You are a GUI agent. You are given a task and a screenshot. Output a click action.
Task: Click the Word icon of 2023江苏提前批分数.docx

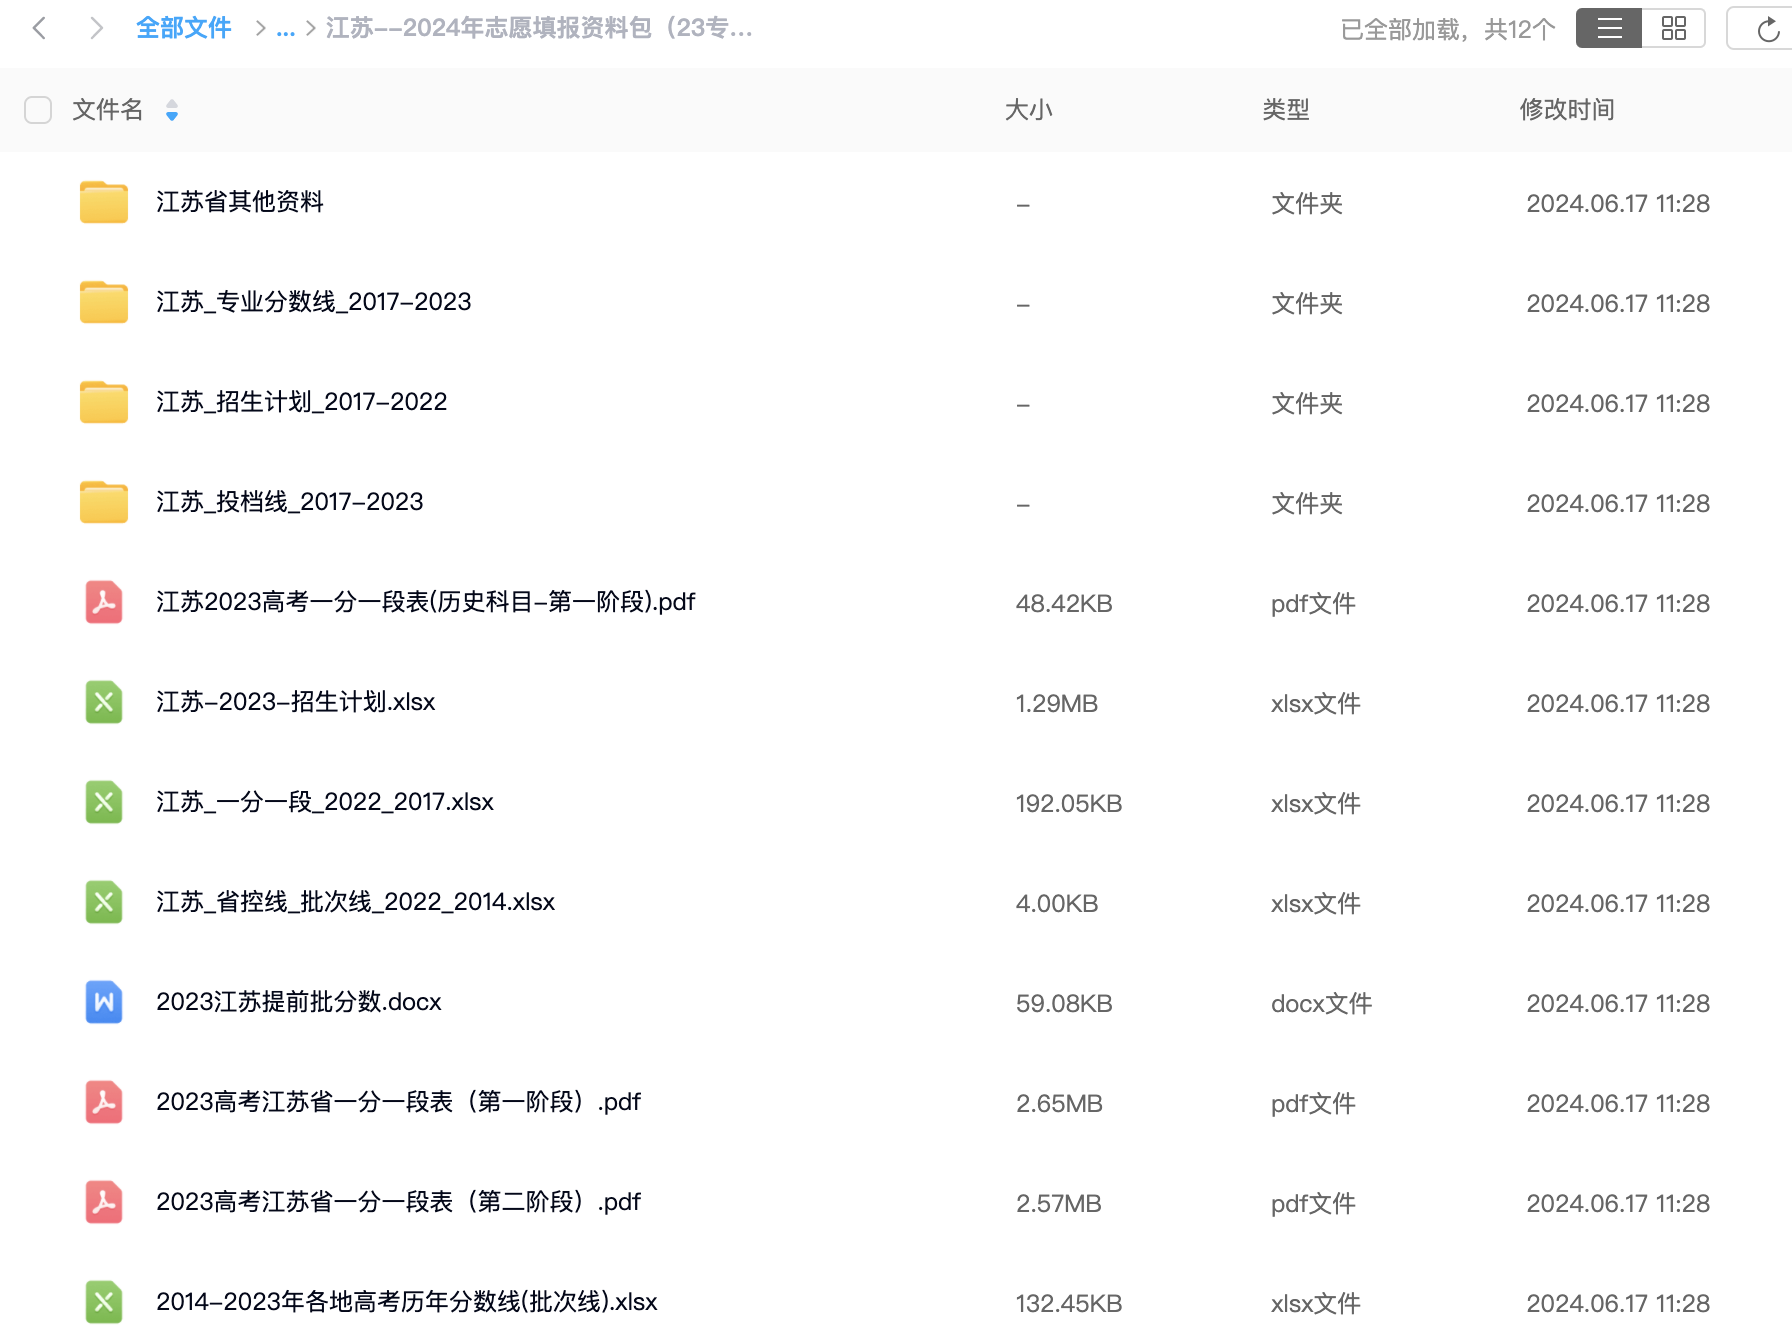[x=104, y=1002]
